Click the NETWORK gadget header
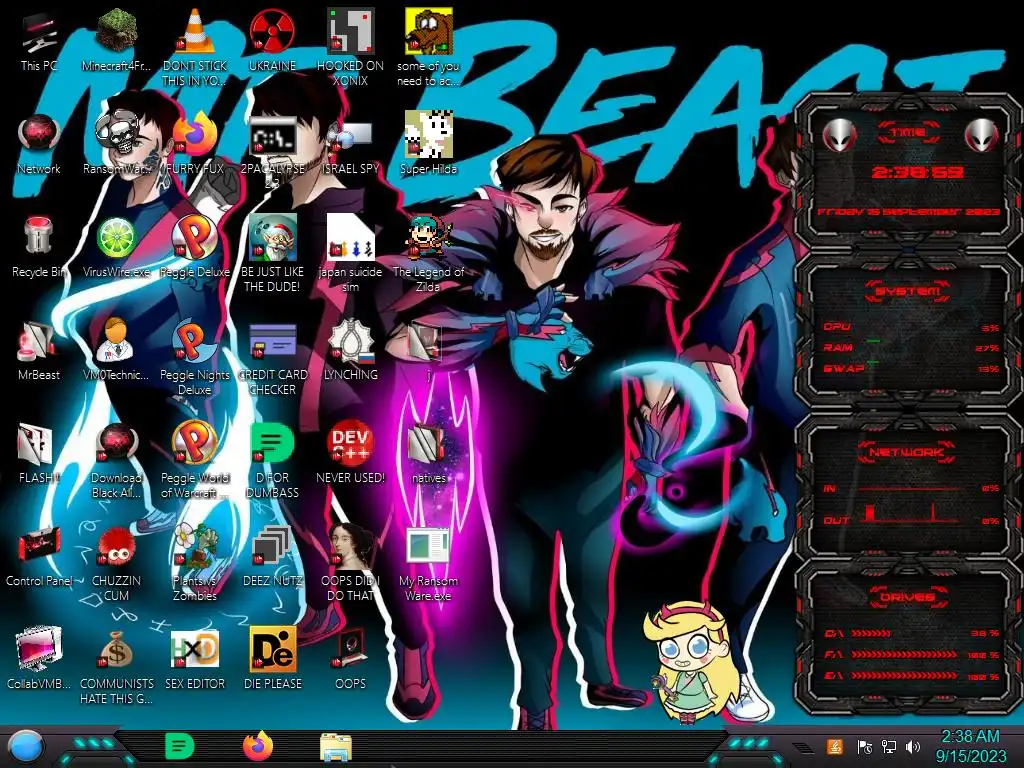Screen dimensions: 1024x768 [908, 452]
